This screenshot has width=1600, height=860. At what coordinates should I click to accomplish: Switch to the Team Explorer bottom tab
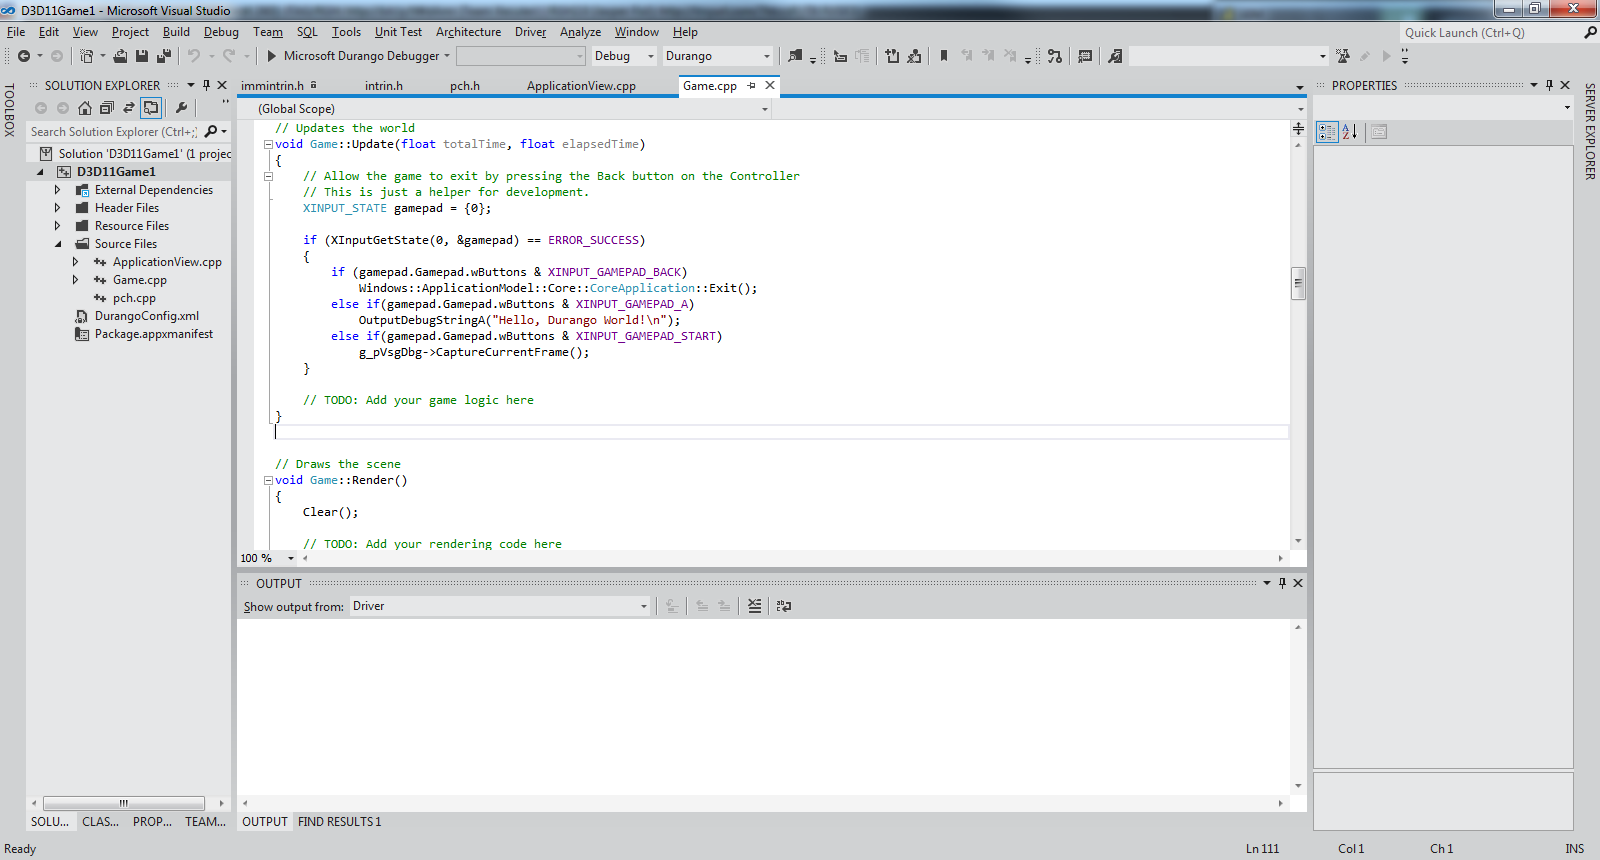coord(205,822)
